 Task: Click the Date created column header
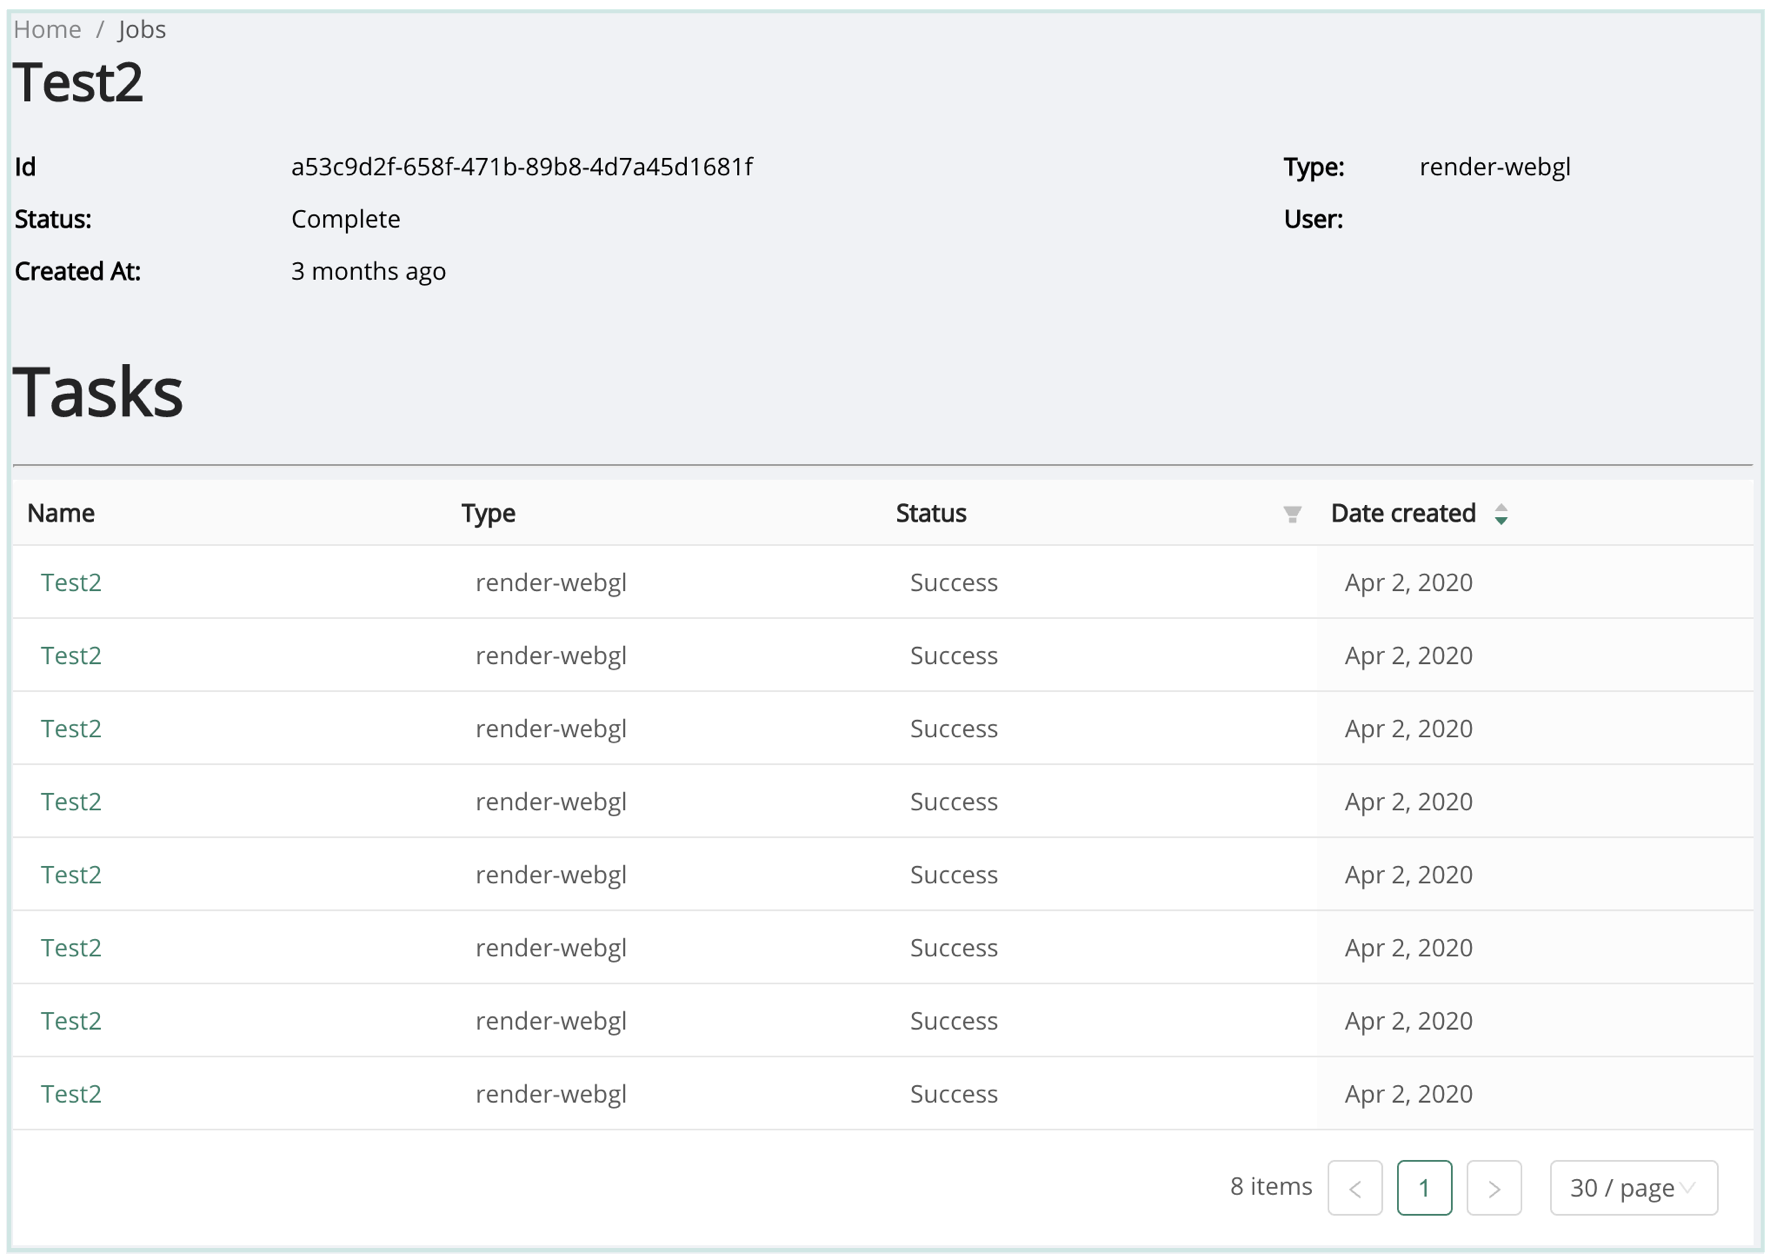pyautogui.click(x=1402, y=514)
